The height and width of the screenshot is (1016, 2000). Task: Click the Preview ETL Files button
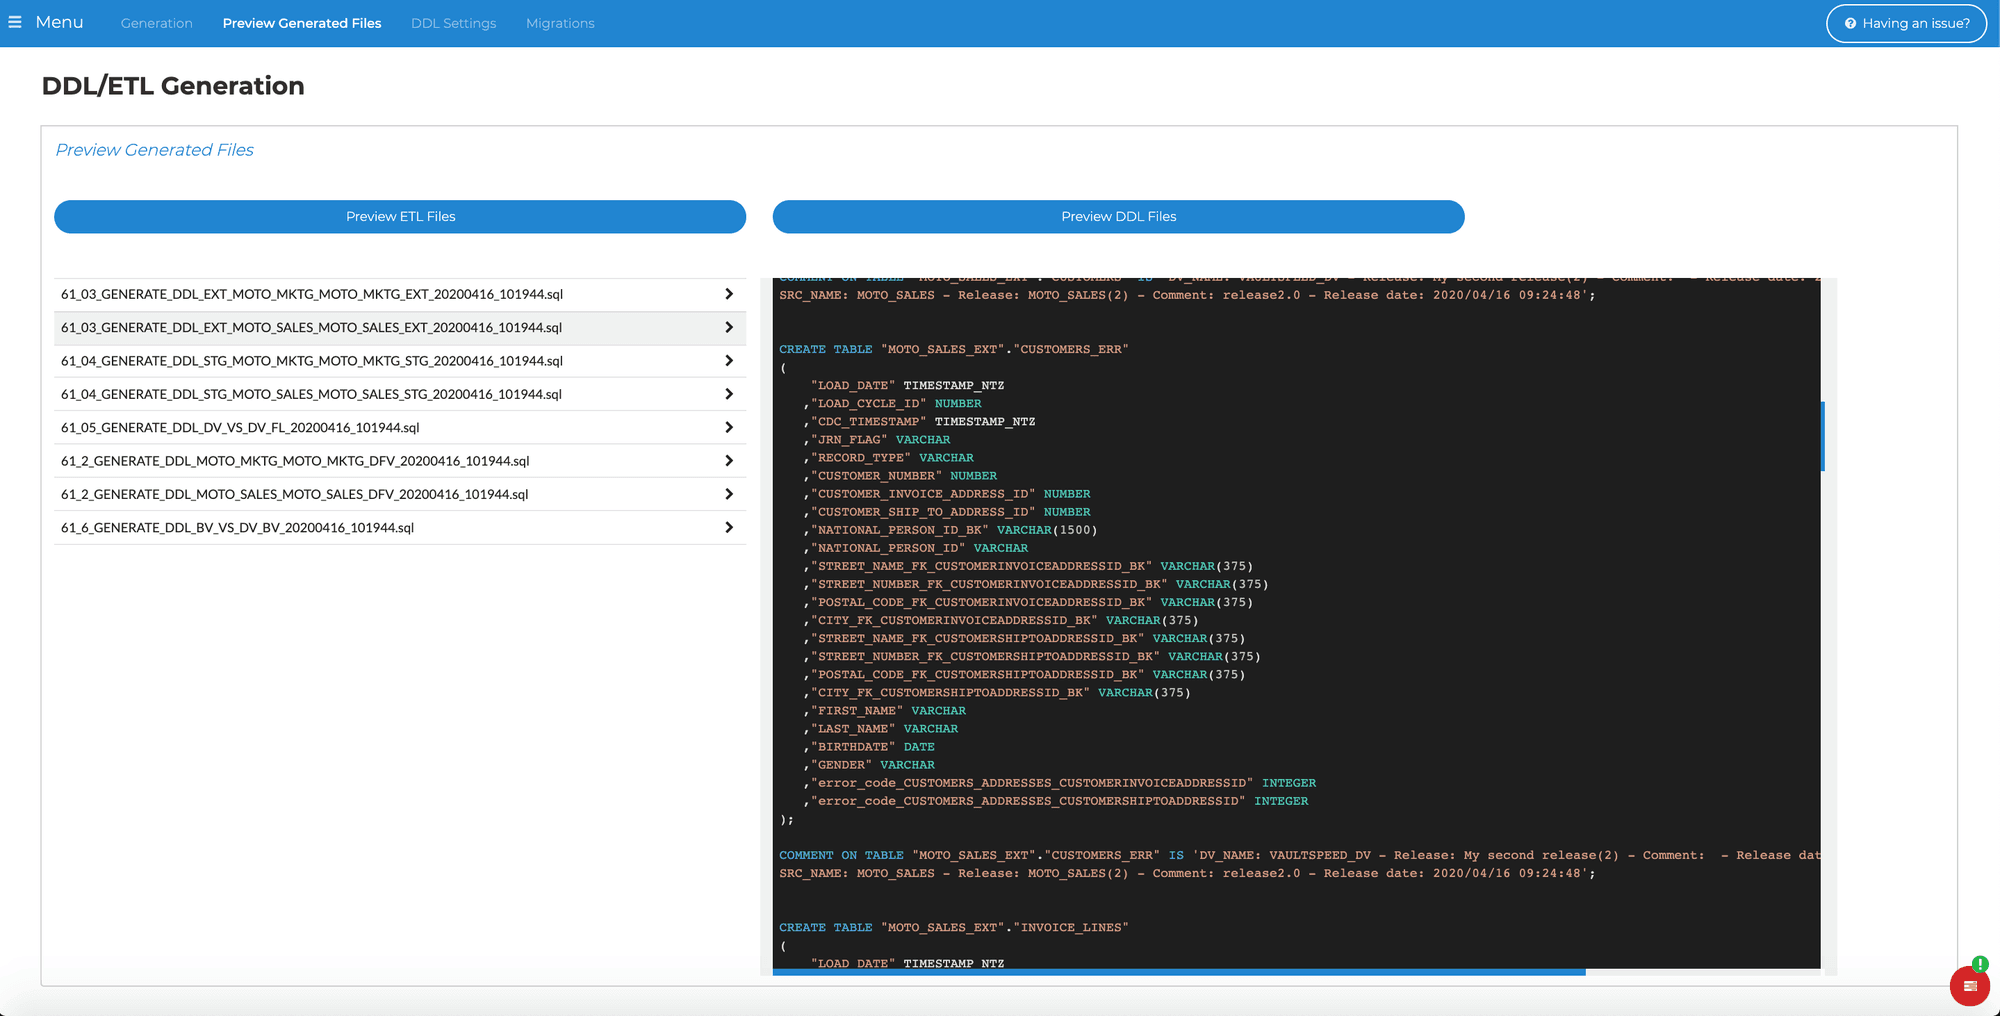tap(400, 216)
